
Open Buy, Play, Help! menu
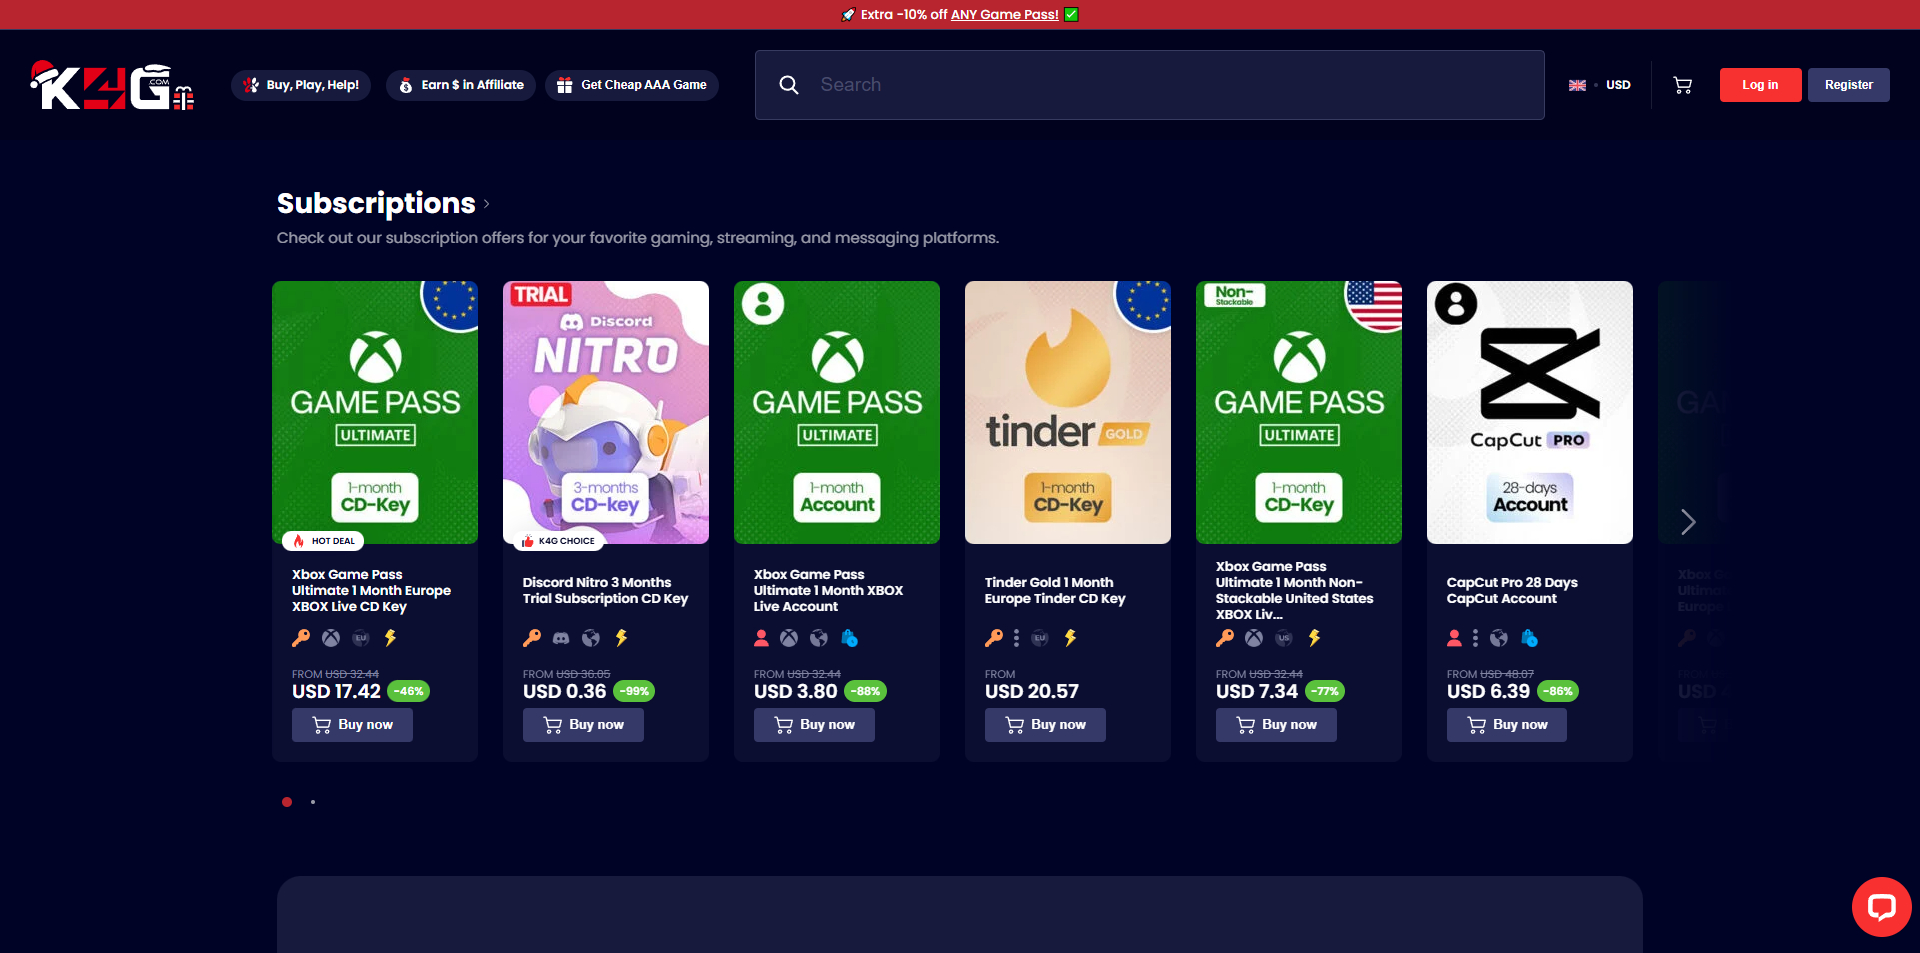click(301, 85)
